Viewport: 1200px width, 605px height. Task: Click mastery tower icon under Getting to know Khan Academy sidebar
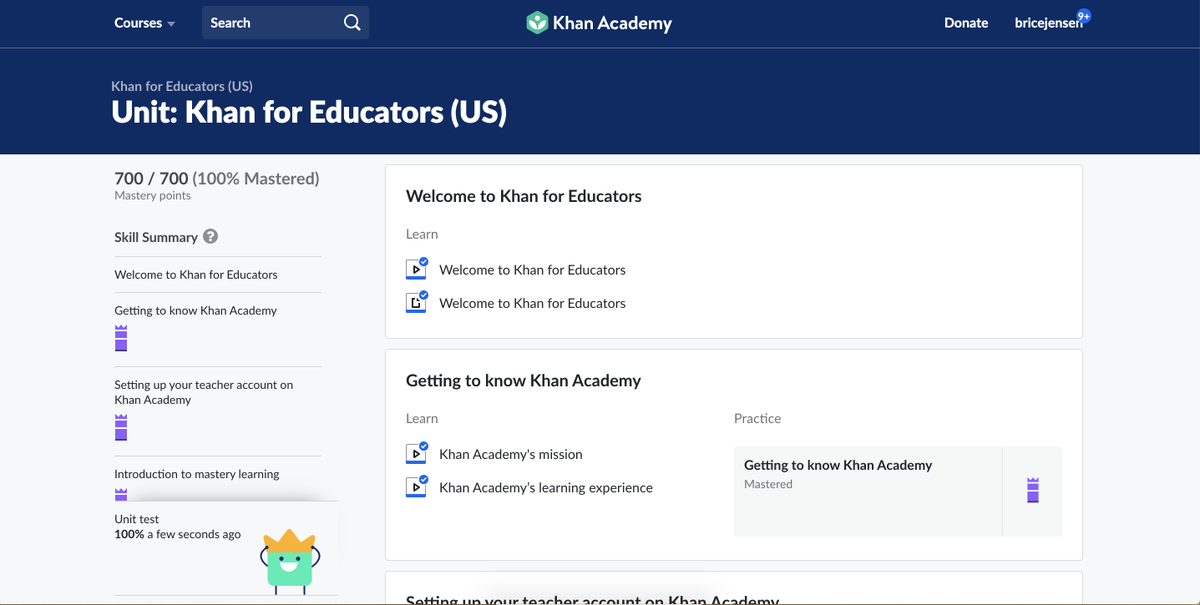tap(121, 338)
